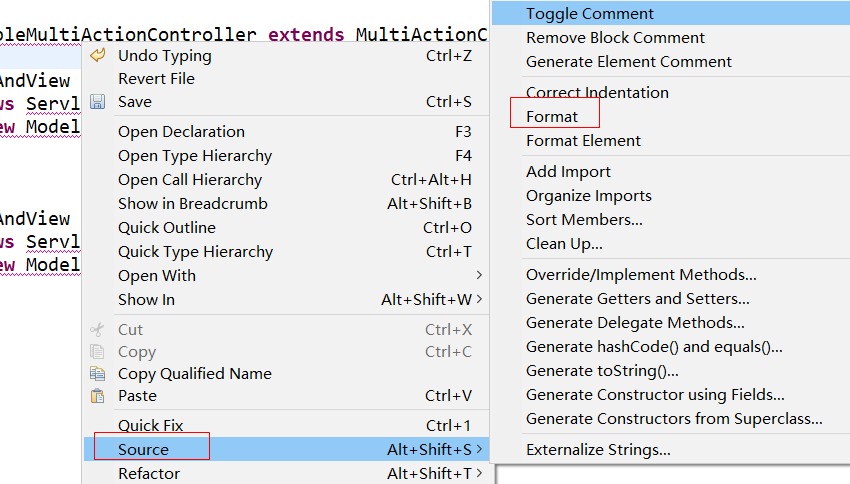Click the Paste clipboard icon
The height and width of the screenshot is (484, 850).
(x=98, y=396)
